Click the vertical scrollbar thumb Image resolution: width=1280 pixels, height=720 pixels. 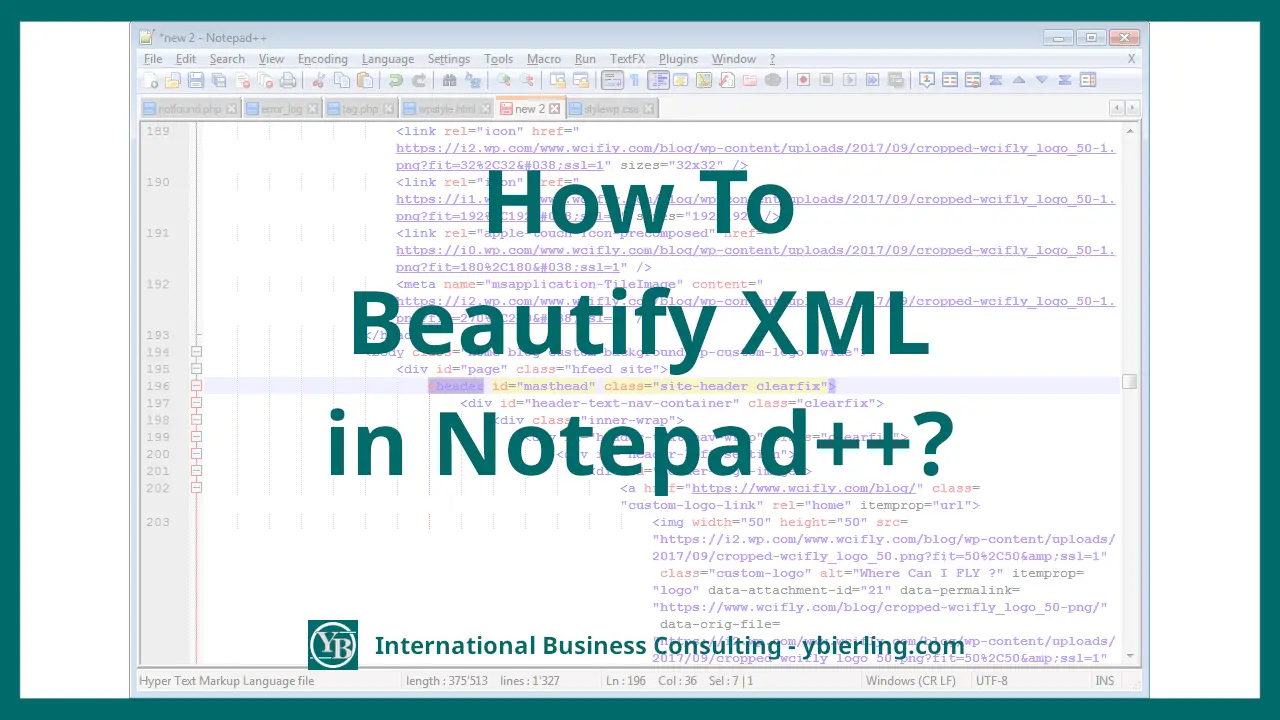(x=1130, y=382)
